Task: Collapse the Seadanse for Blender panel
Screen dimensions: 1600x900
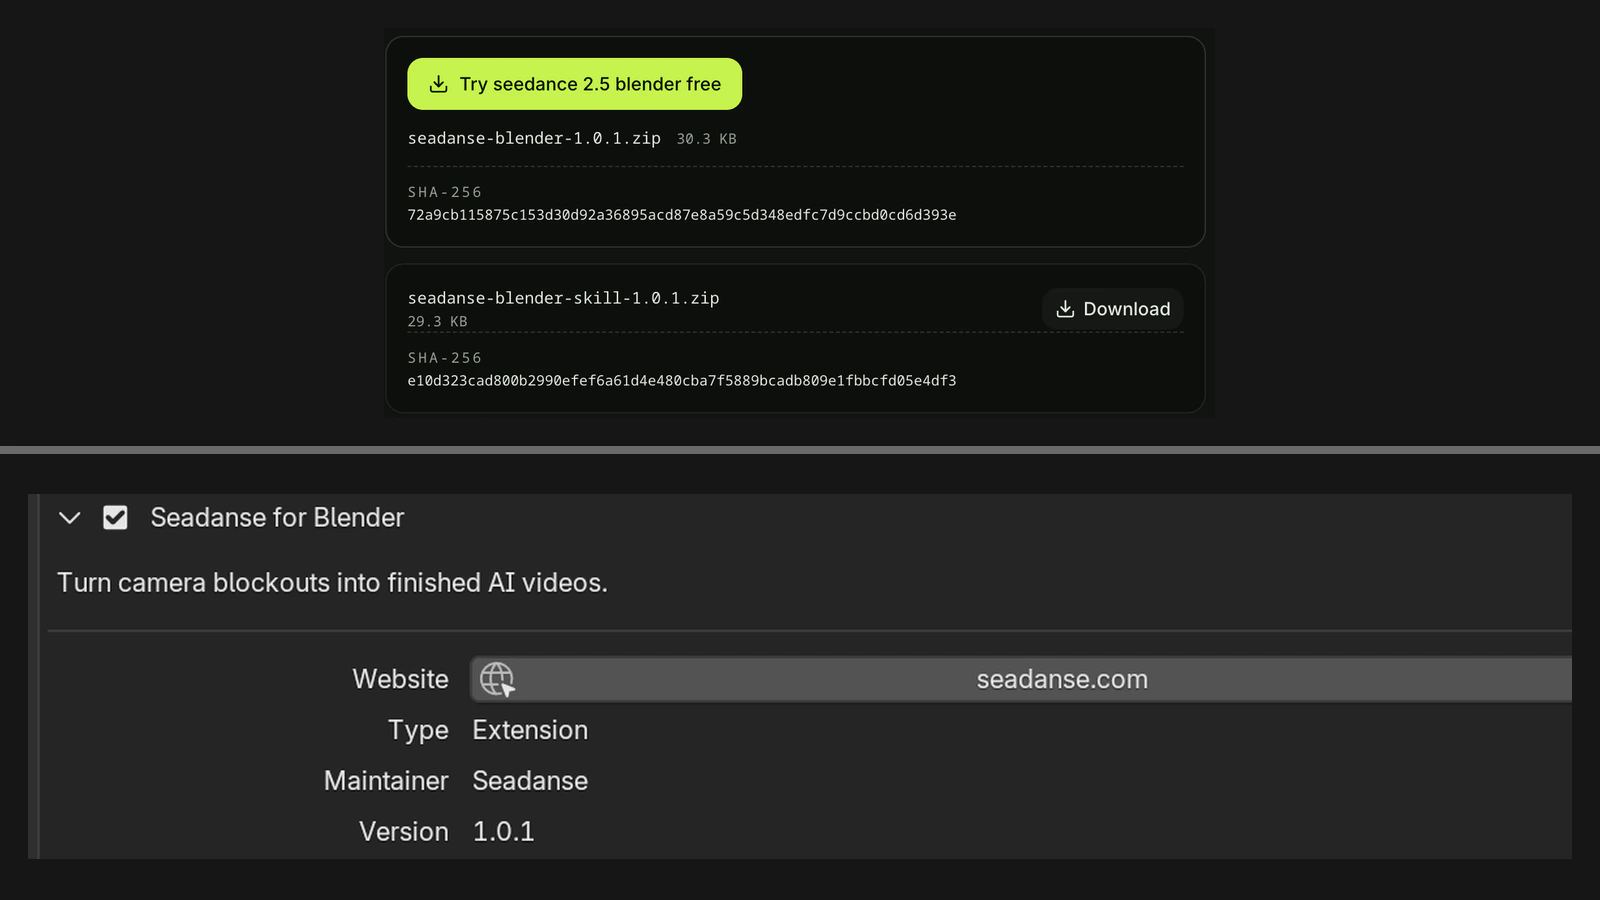Action: [69, 518]
